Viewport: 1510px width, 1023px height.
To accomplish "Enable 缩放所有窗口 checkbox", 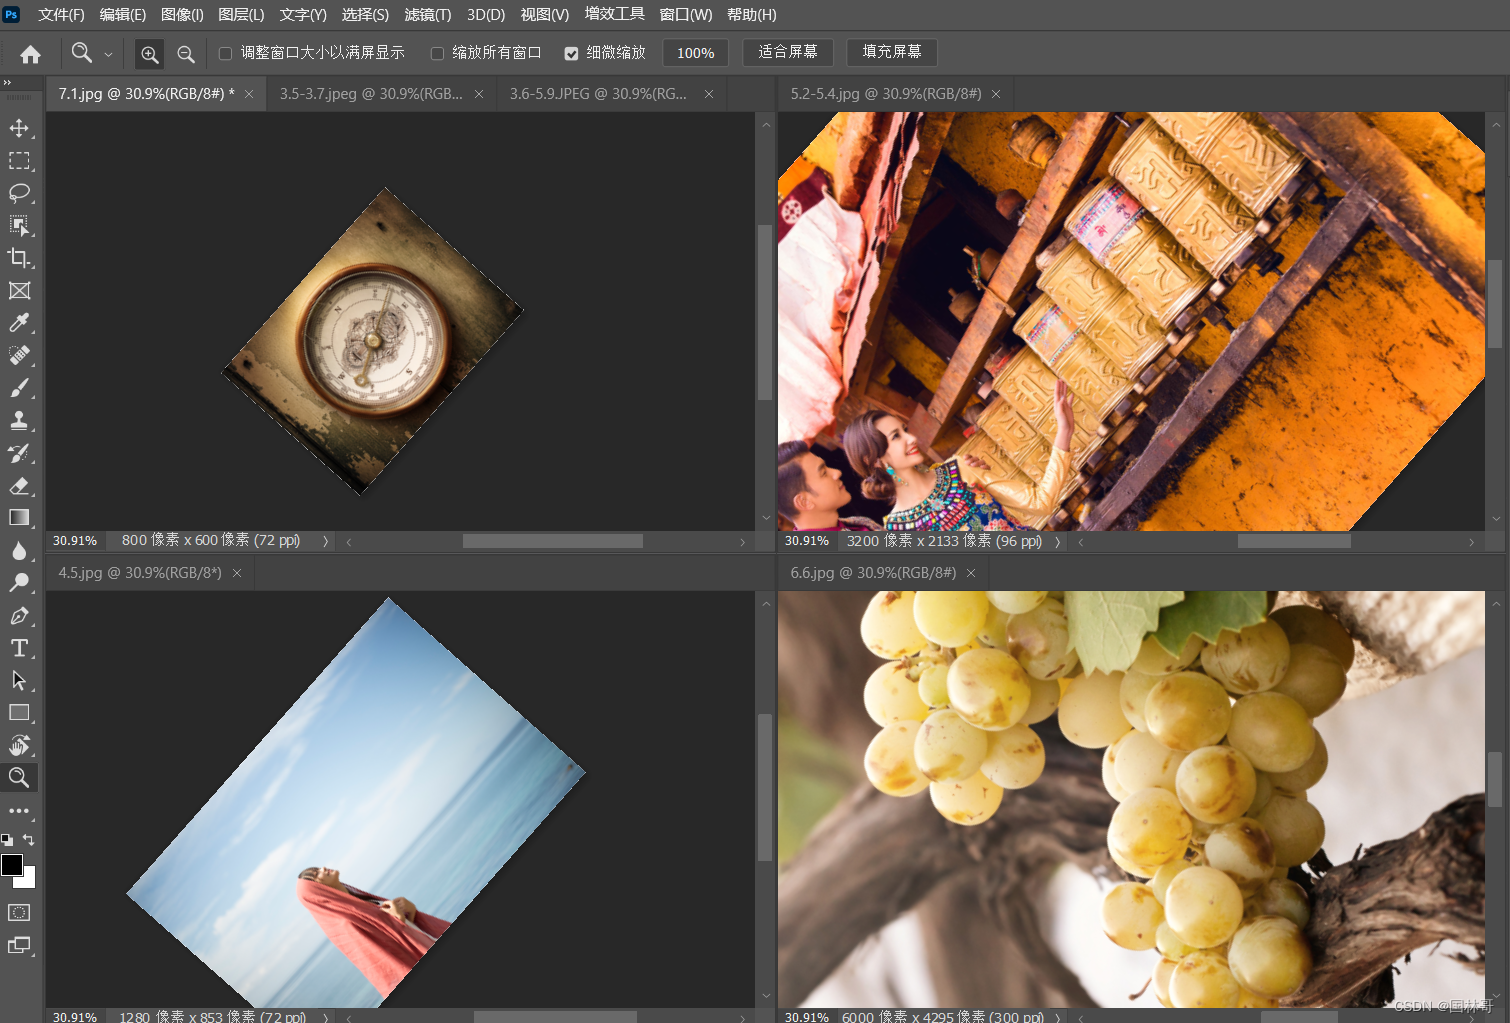I will pyautogui.click(x=437, y=54).
